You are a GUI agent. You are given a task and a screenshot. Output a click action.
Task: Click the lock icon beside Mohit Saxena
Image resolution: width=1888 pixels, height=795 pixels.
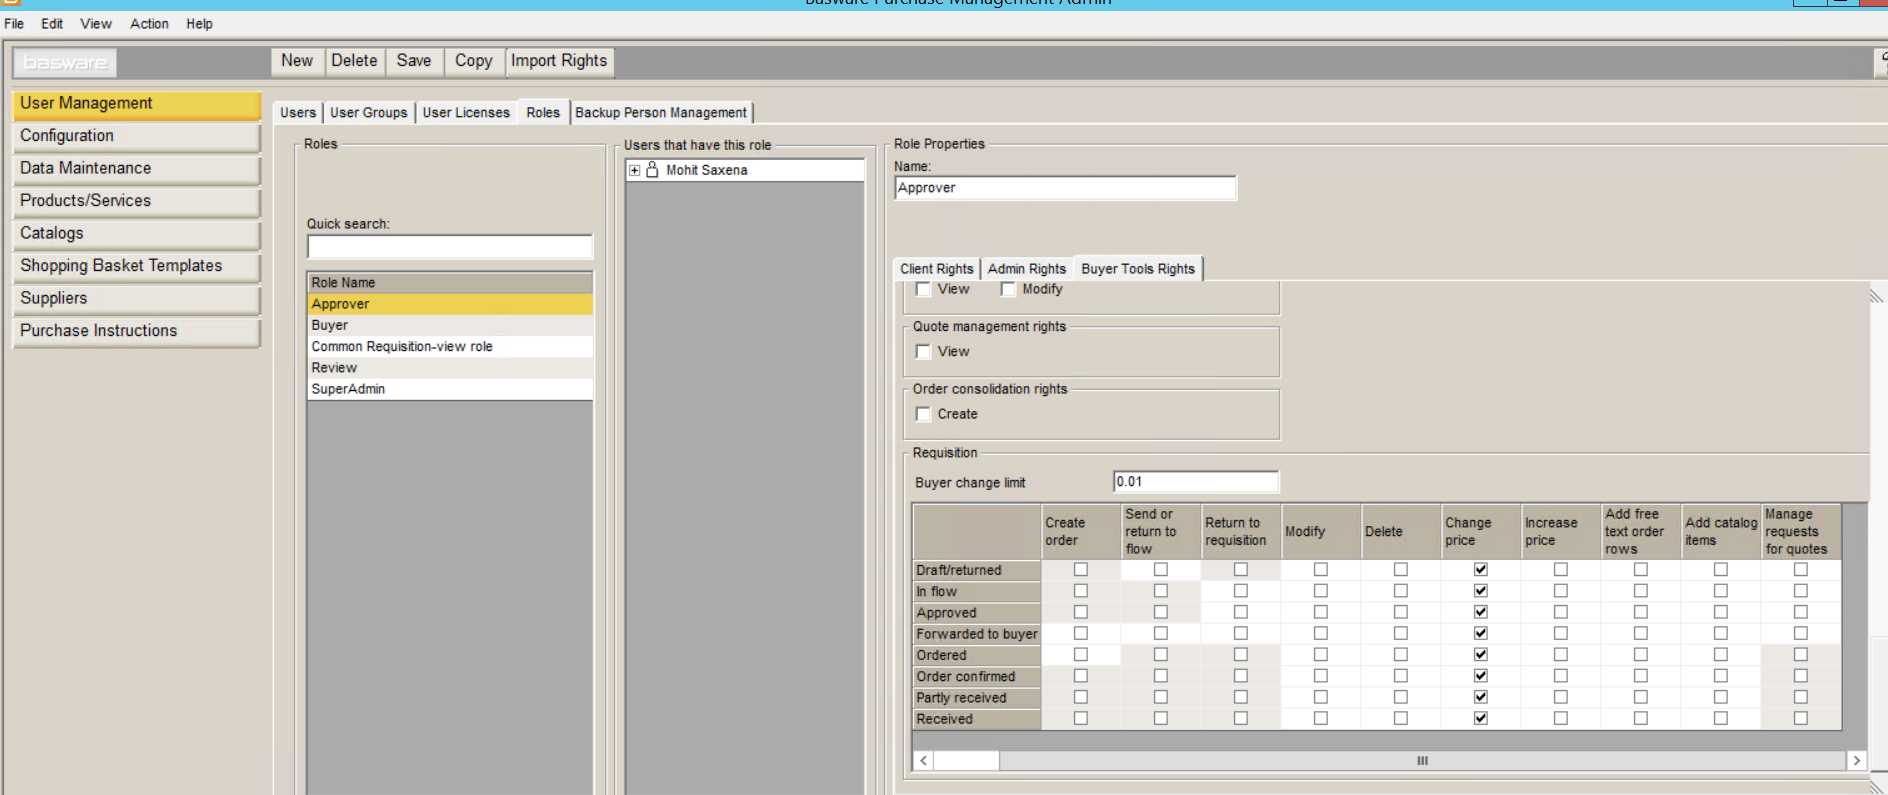[x=652, y=170]
